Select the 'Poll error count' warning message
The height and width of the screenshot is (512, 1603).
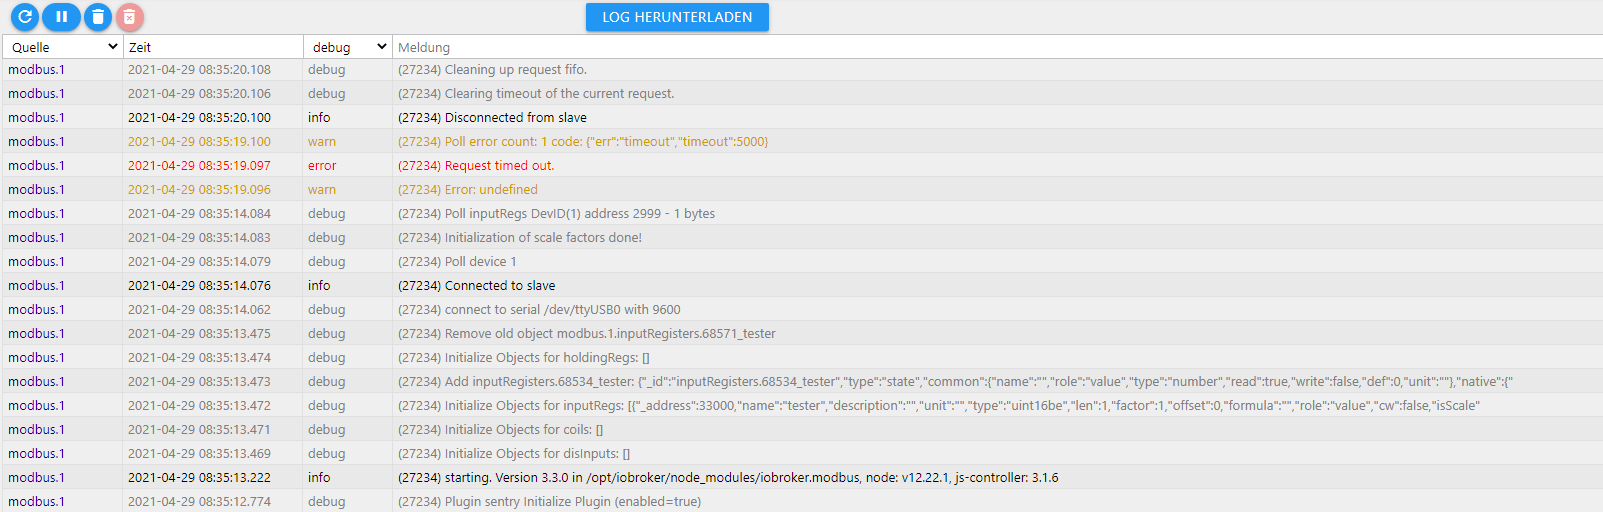click(583, 141)
